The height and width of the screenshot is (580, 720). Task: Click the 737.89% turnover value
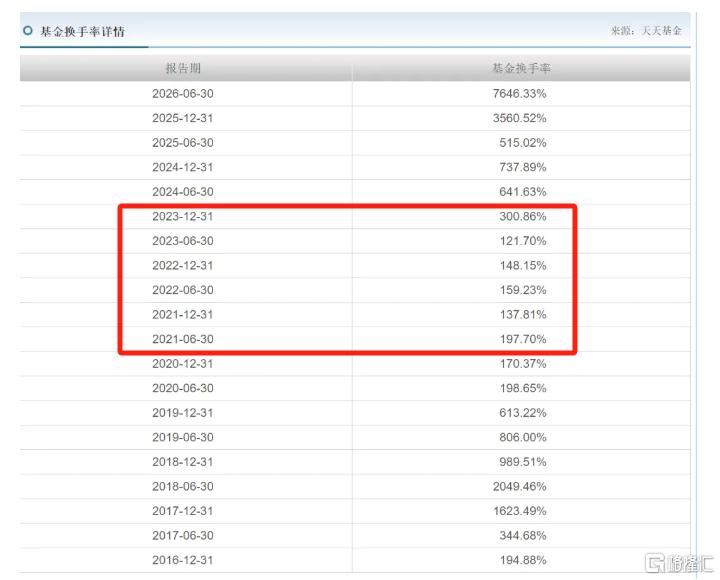click(523, 167)
